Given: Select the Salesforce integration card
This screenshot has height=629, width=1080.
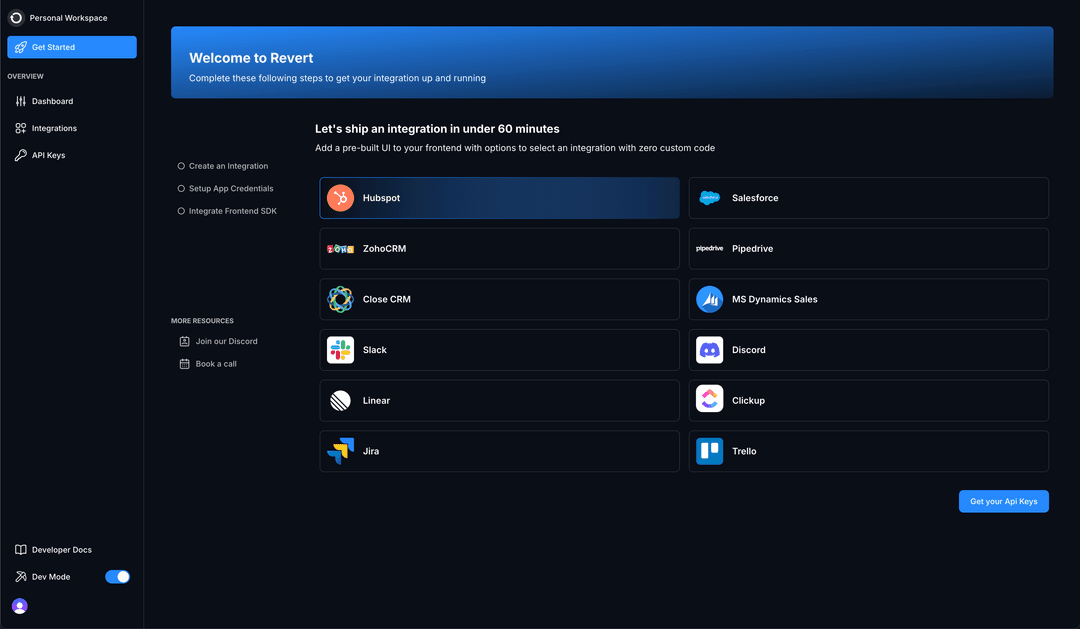Looking at the screenshot, I should 869,198.
